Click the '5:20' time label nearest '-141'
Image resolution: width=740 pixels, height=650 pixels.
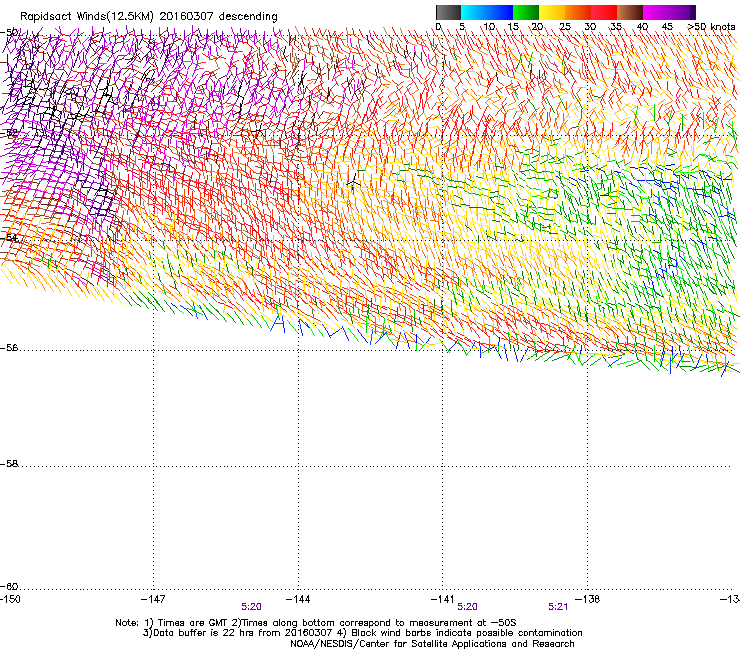tap(467, 607)
